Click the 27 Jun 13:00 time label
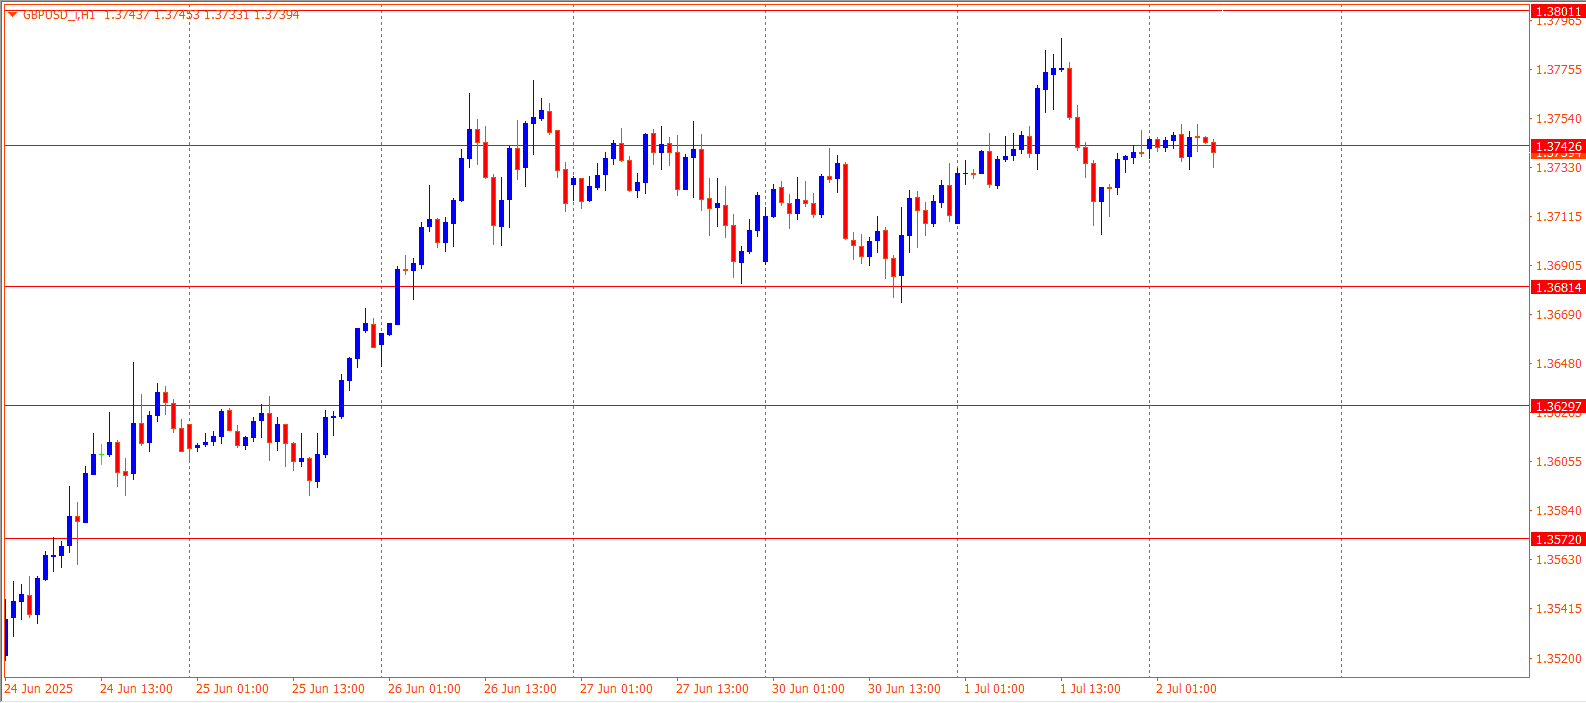Screen dimensions: 1586x703 712,689
